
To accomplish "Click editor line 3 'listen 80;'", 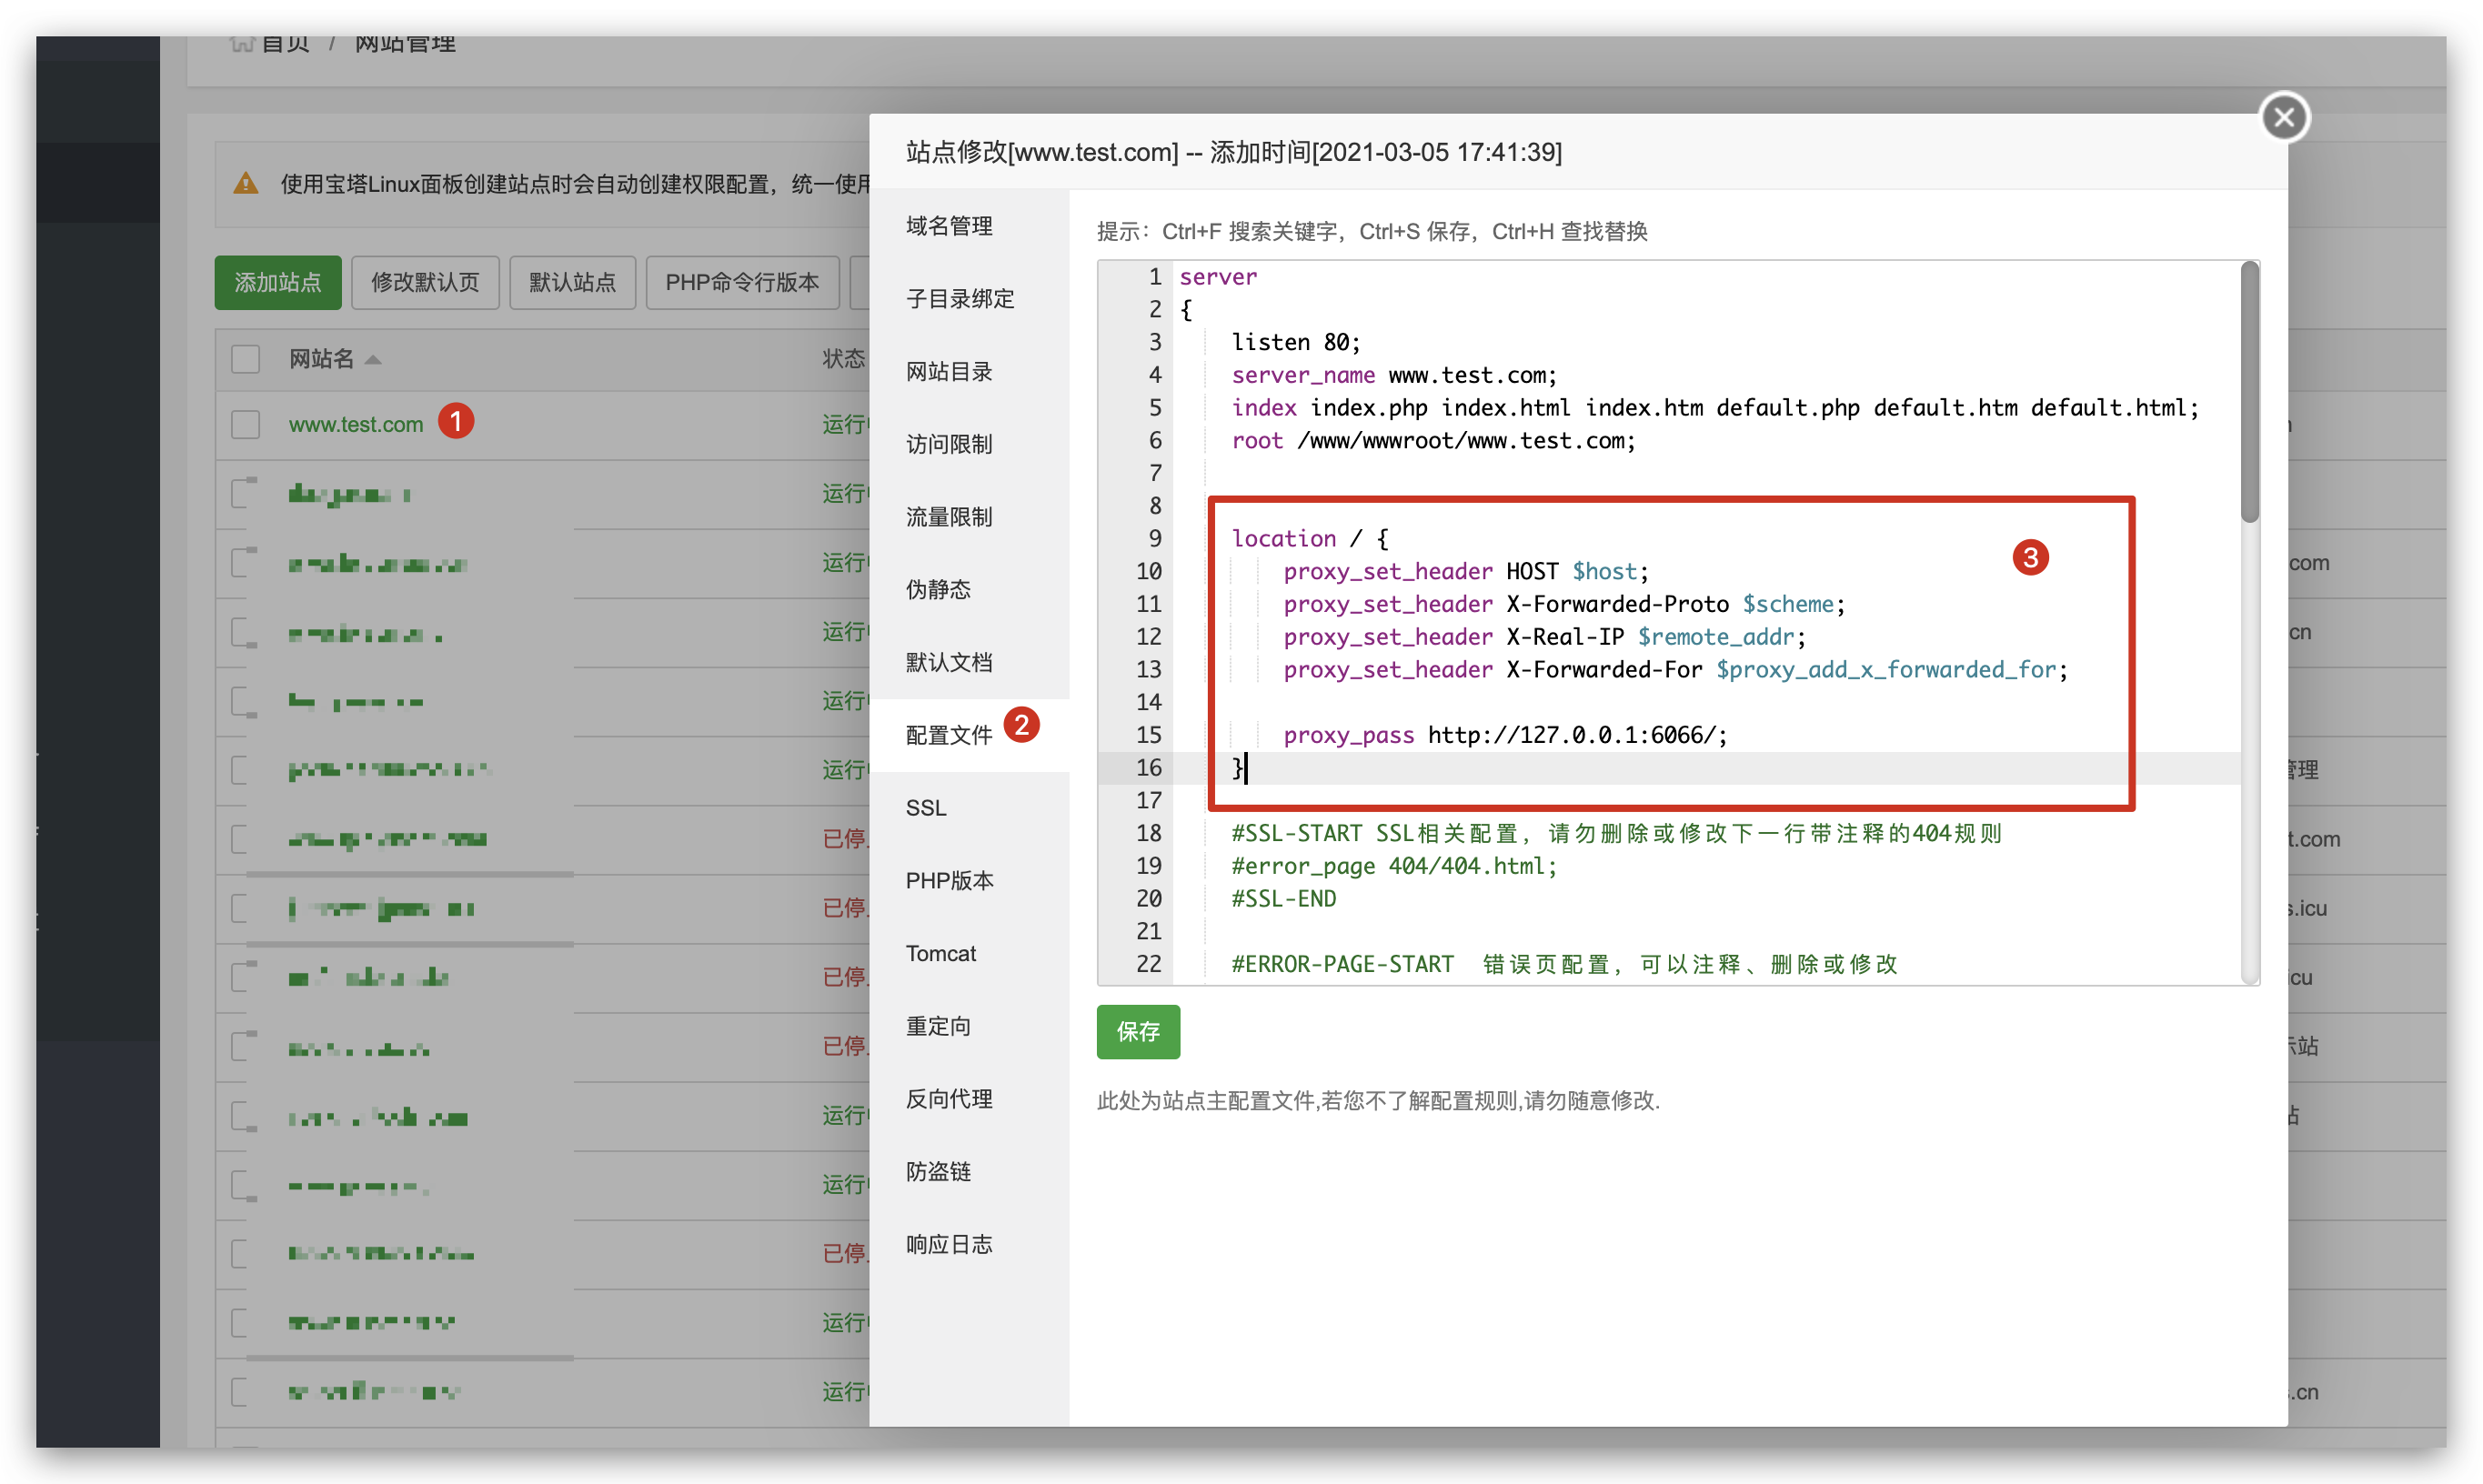I will (x=1295, y=342).
